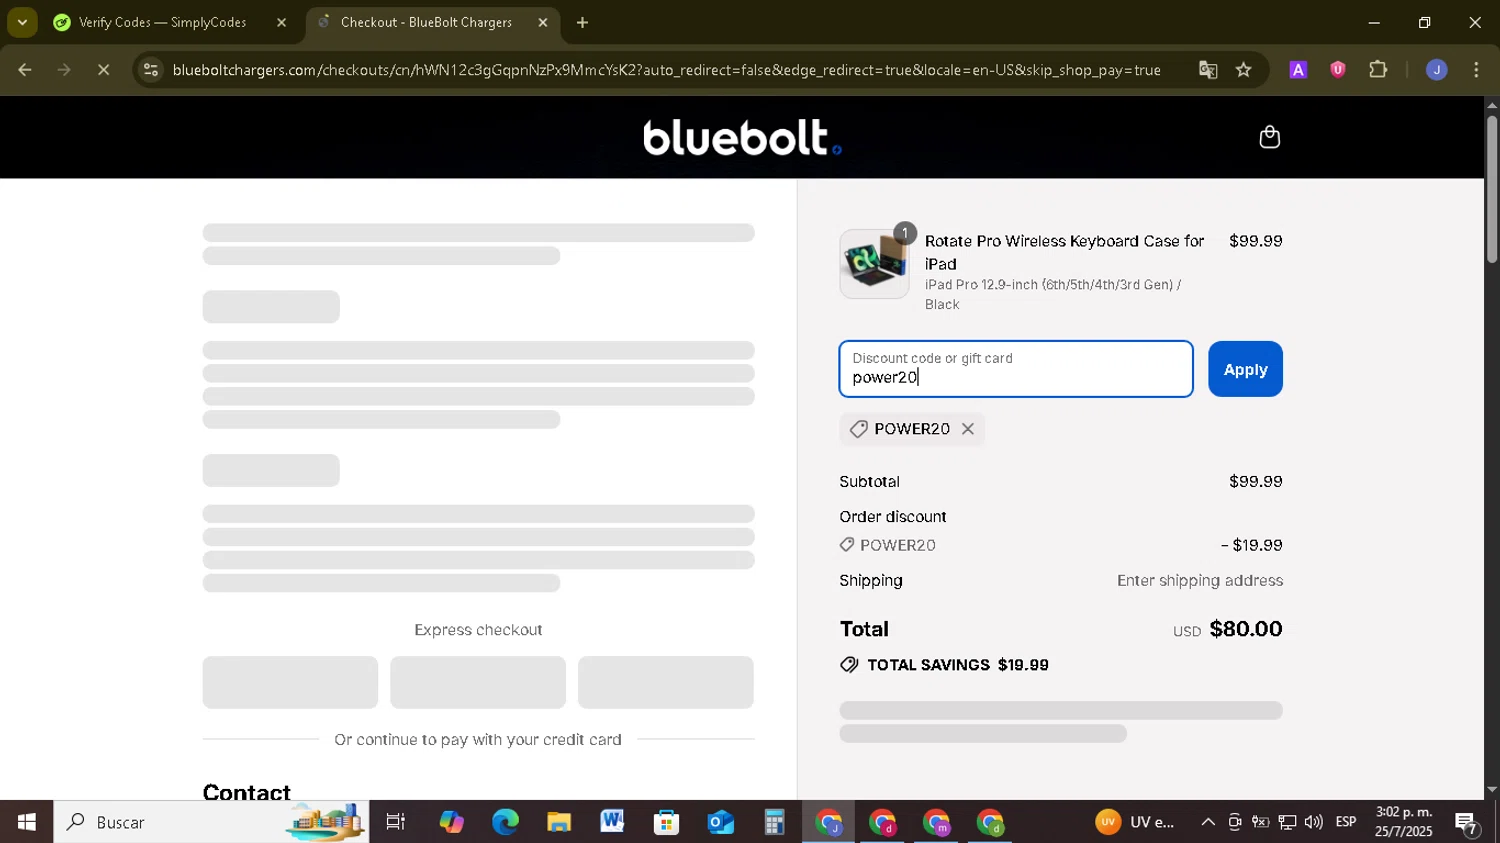Click the checkout URL in address bar

(x=666, y=70)
